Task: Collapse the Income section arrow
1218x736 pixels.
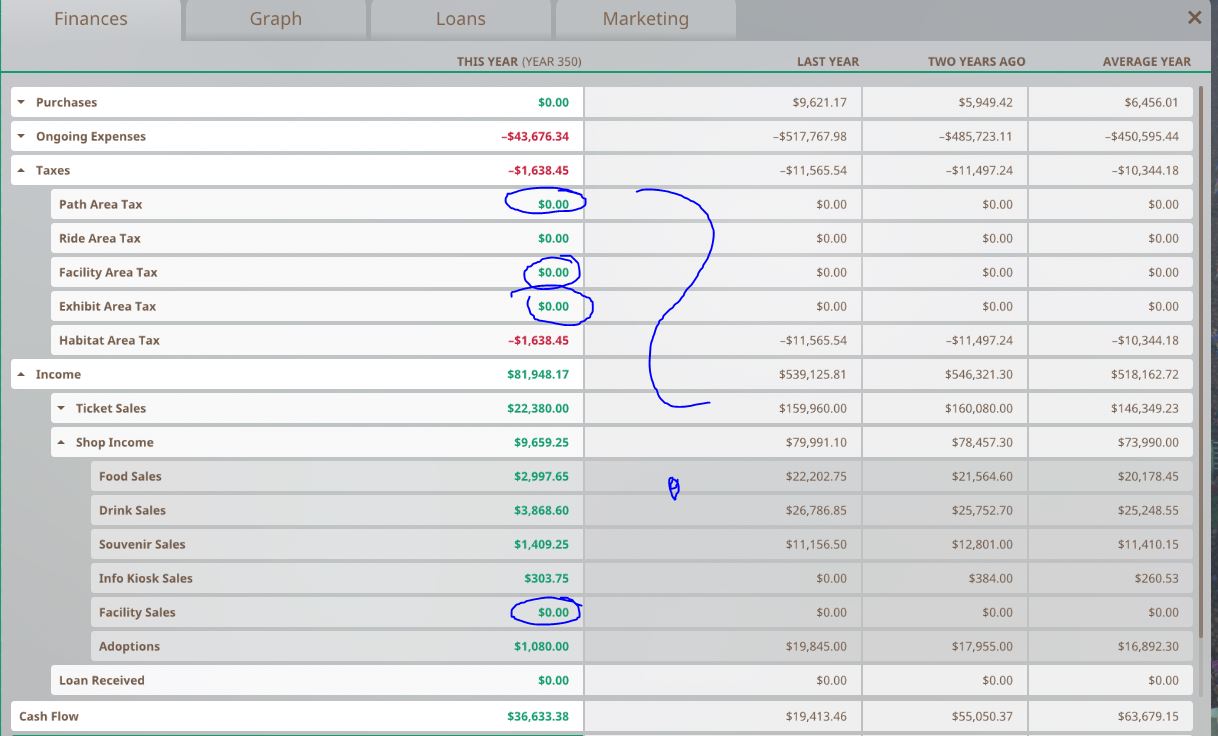Action: (22, 374)
